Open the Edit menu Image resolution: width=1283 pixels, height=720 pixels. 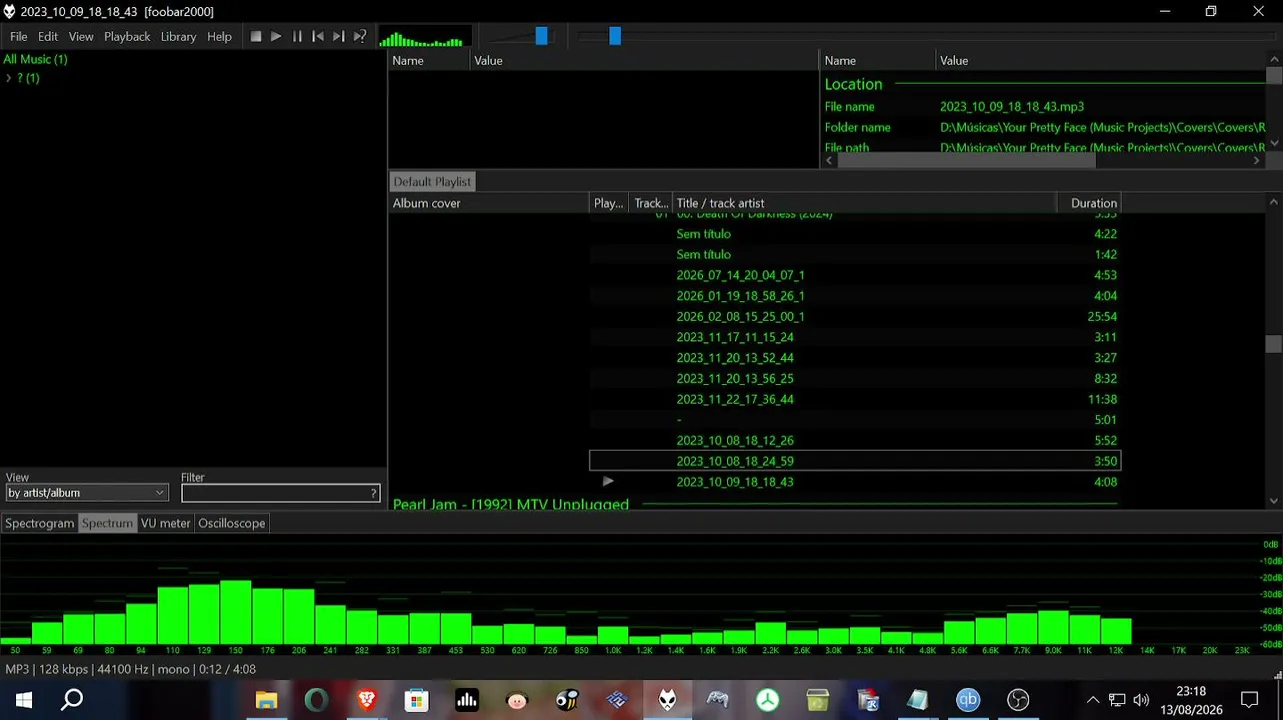48,37
